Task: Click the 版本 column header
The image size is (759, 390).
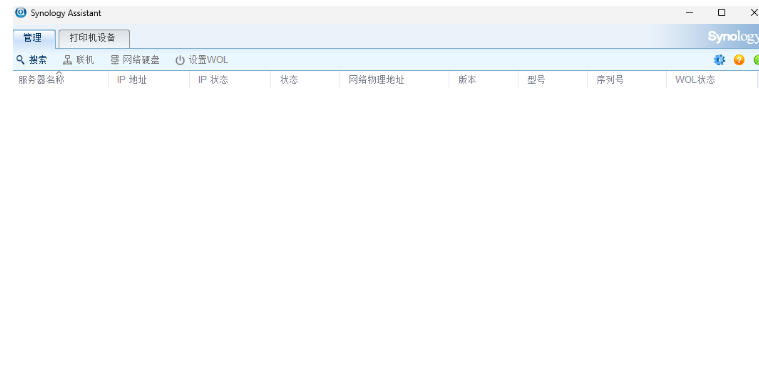Action: 484,80
